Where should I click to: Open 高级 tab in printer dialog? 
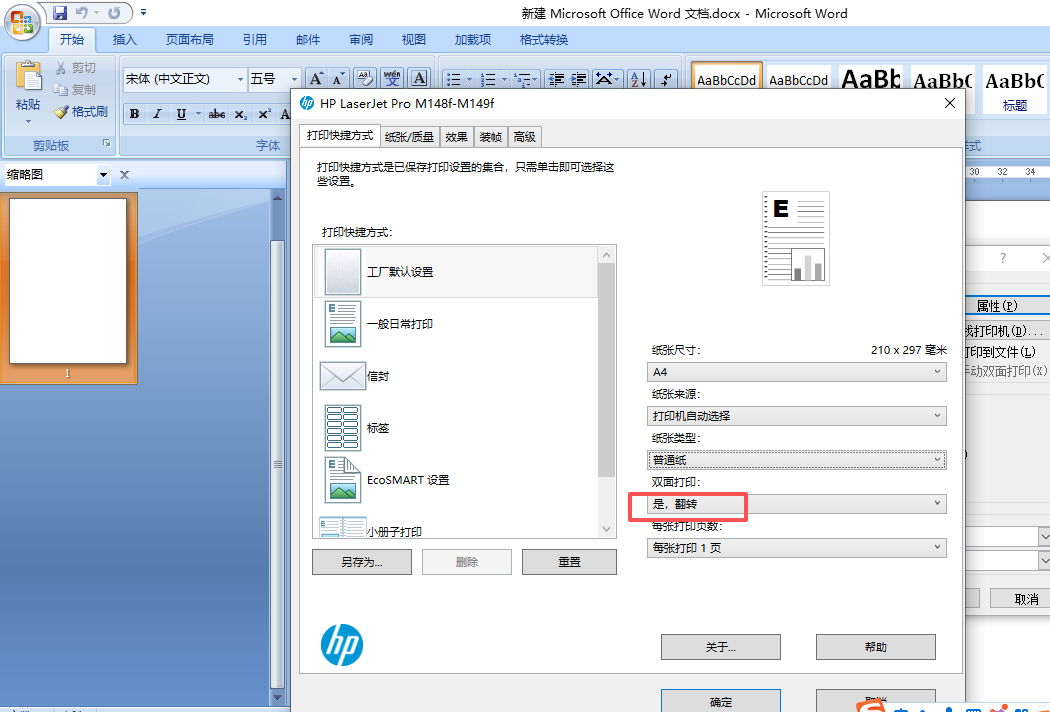coord(524,137)
